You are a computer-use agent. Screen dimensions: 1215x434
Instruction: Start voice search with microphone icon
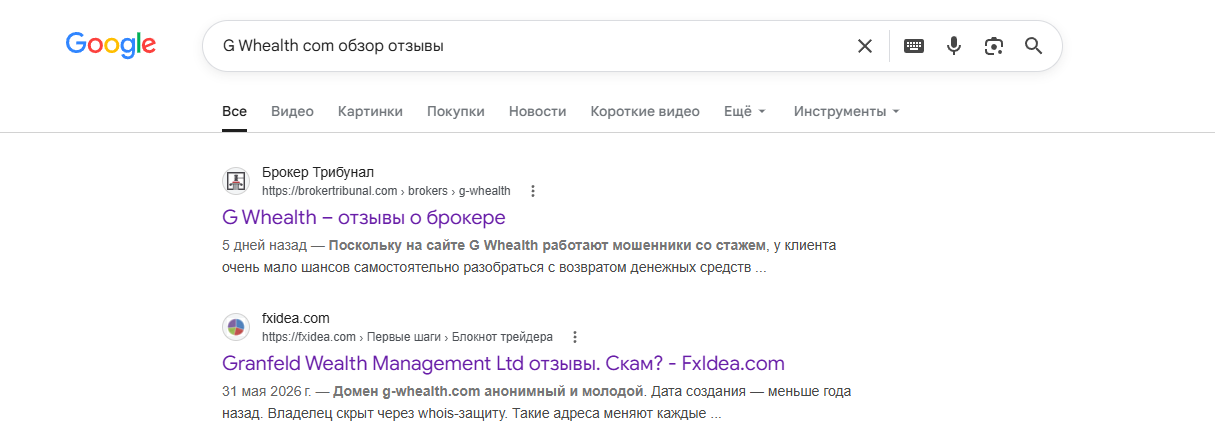tap(954, 46)
